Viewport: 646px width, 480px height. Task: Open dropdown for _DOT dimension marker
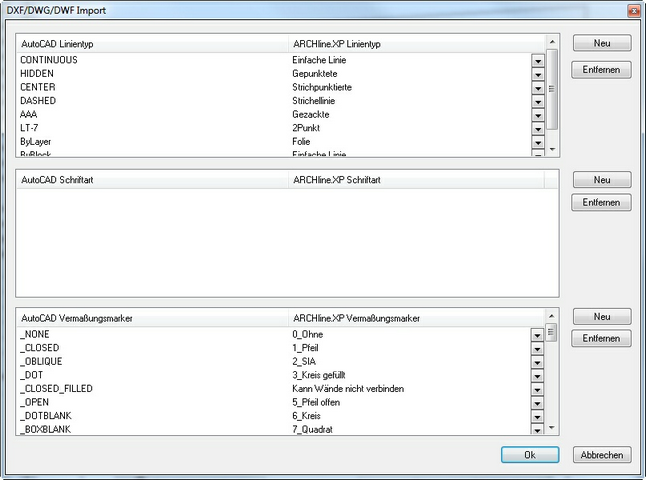coord(537,376)
